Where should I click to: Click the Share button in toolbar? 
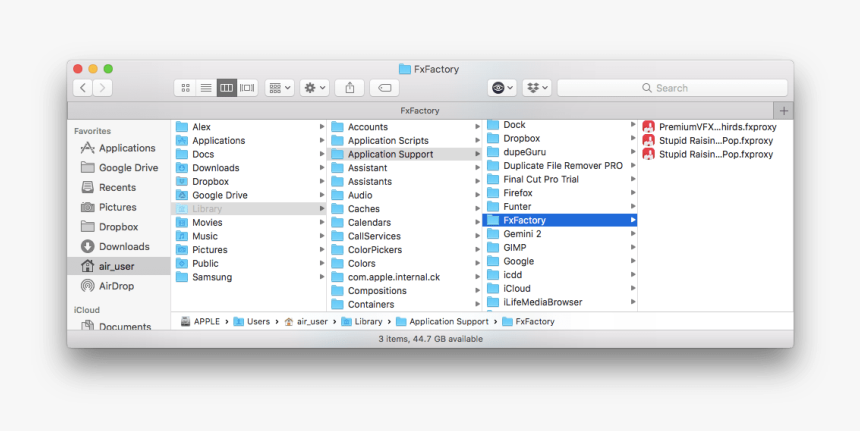pos(349,88)
